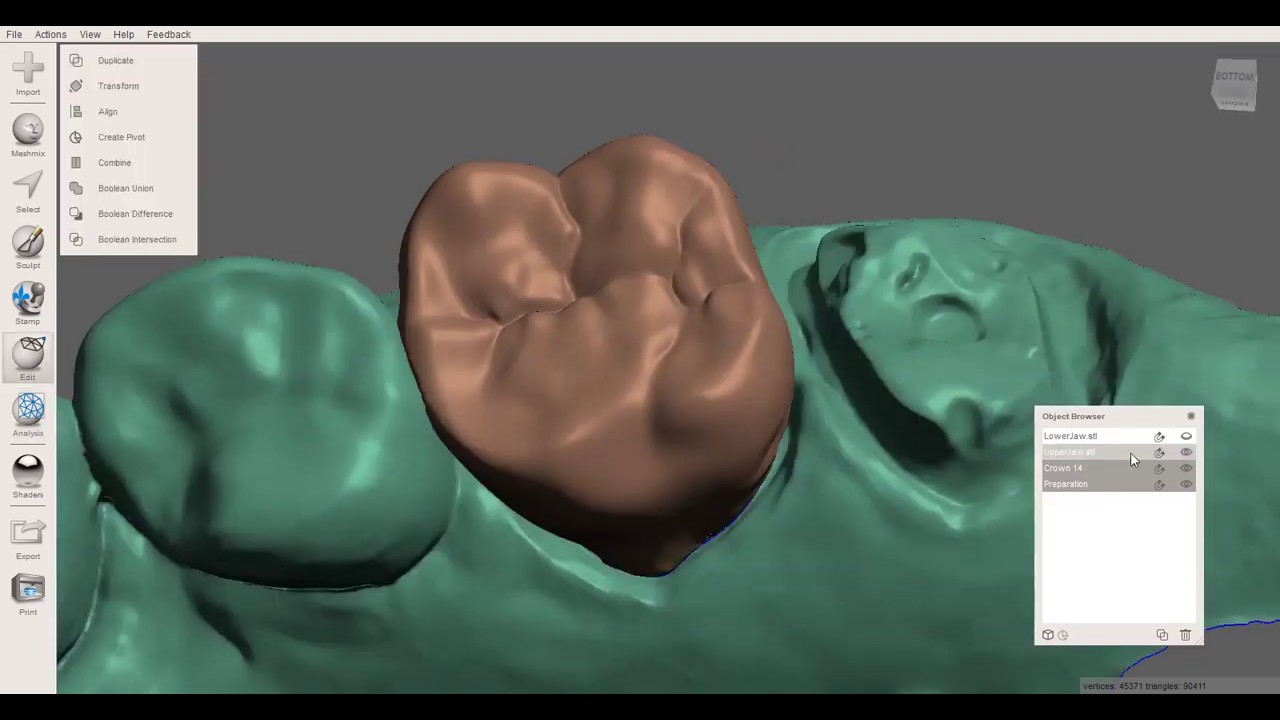The image size is (1280, 720).
Task: Open the Actions menu
Action: 51,34
